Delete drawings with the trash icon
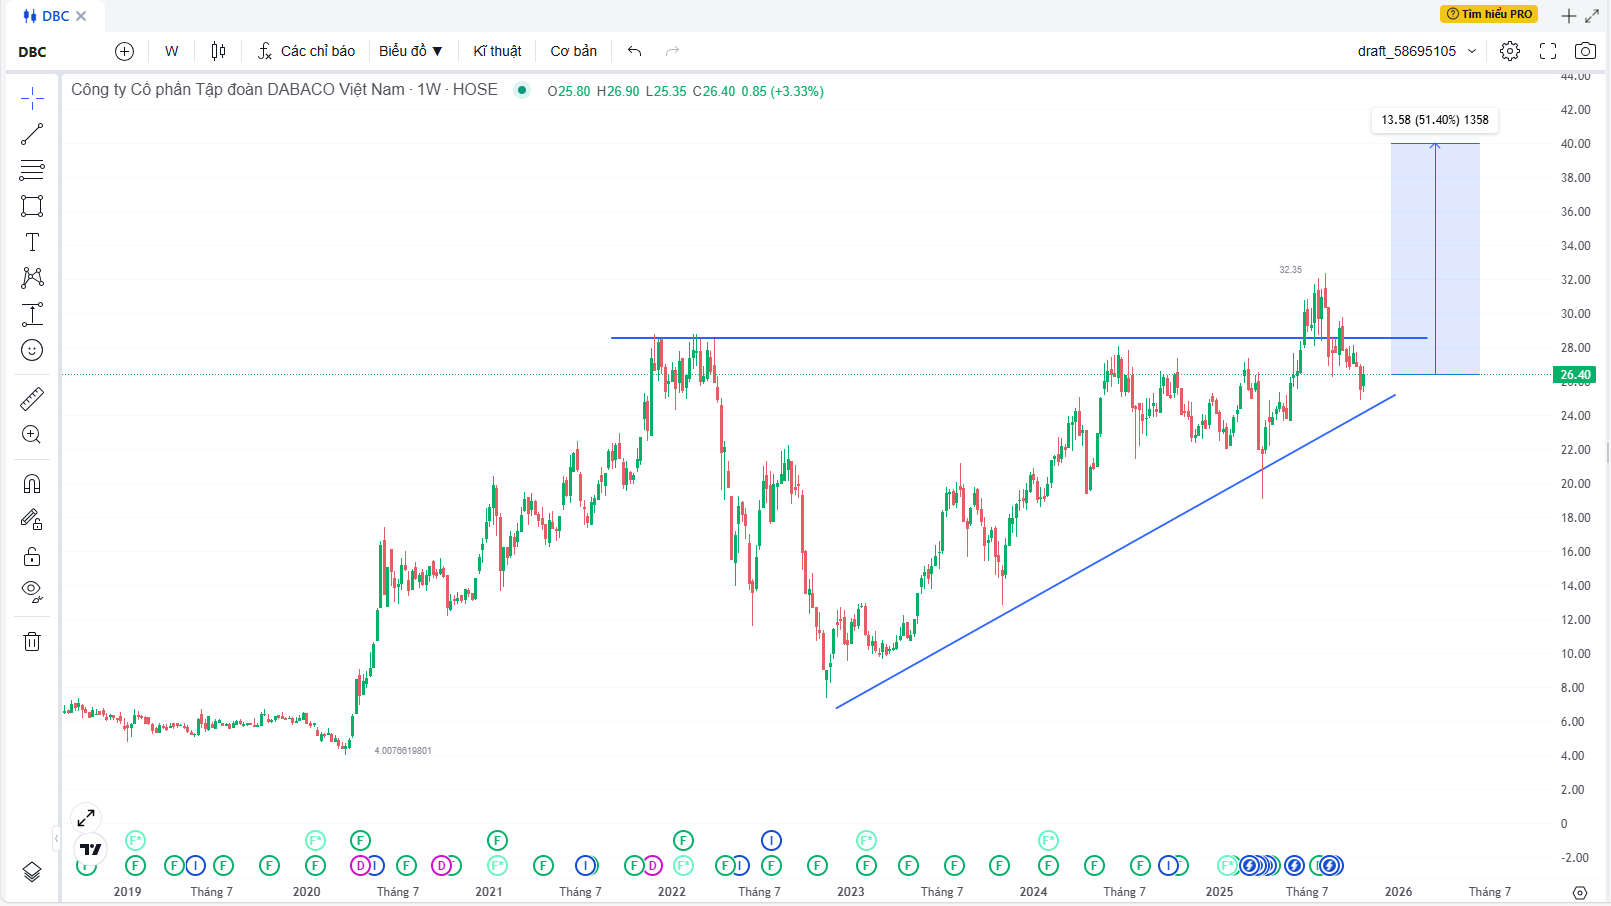1611x906 pixels. point(32,642)
